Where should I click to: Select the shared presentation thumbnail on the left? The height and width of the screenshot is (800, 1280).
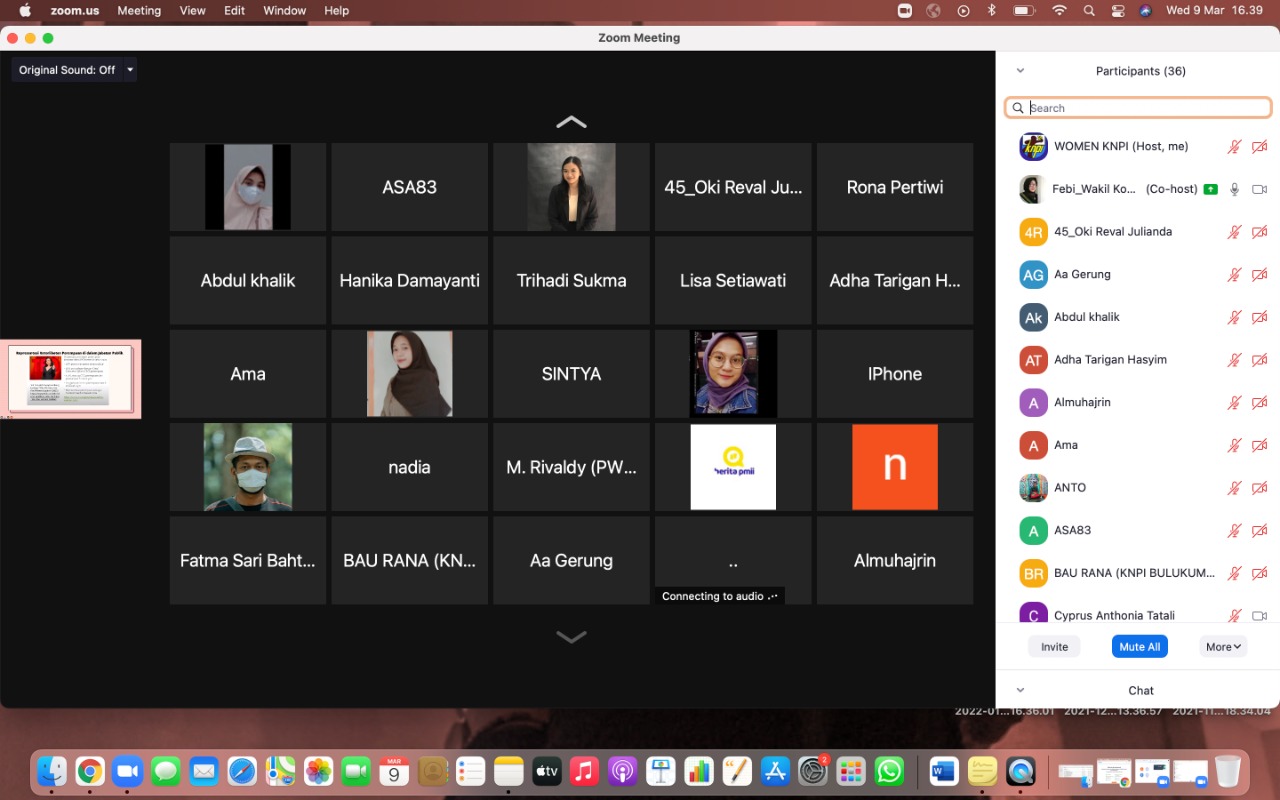pyautogui.click(x=70, y=379)
